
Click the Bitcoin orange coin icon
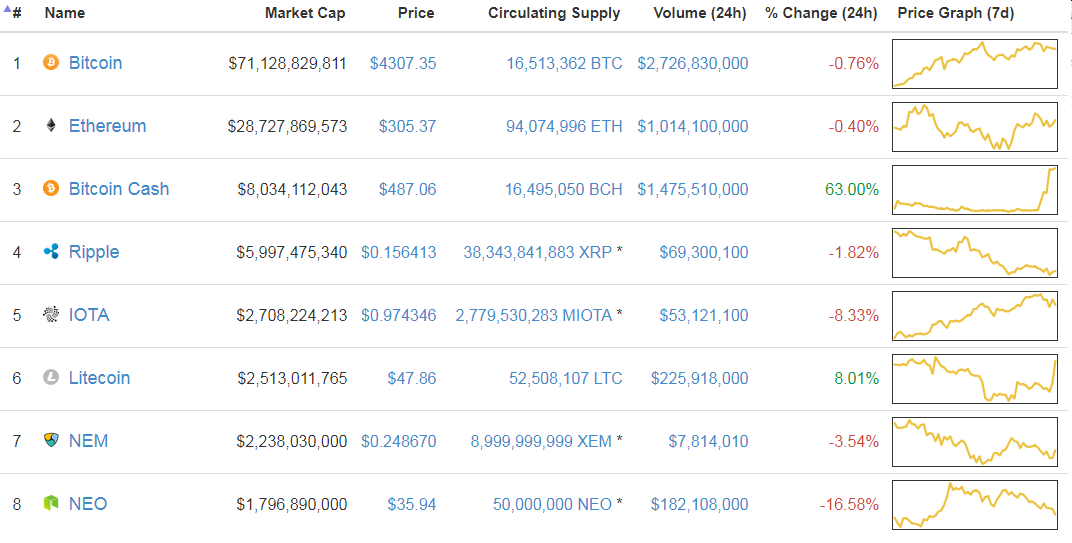point(51,63)
